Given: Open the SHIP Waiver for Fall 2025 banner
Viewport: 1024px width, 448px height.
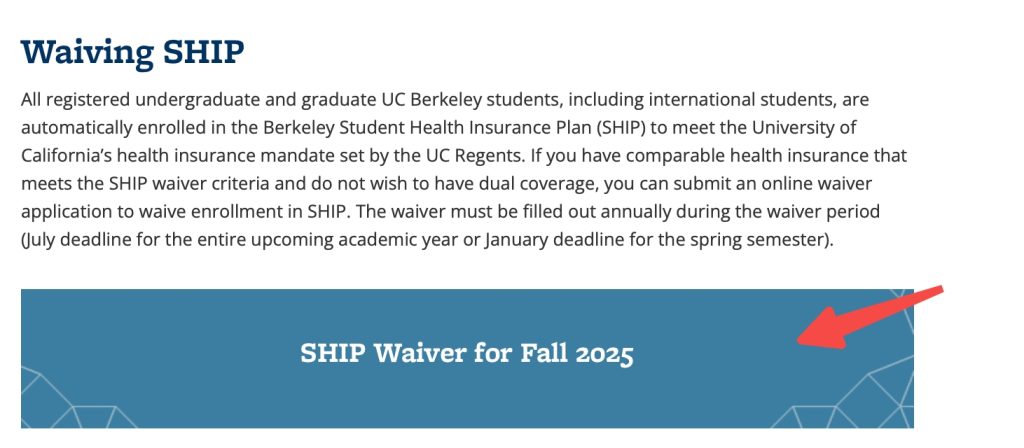Looking at the screenshot, I should coord(467,359).
